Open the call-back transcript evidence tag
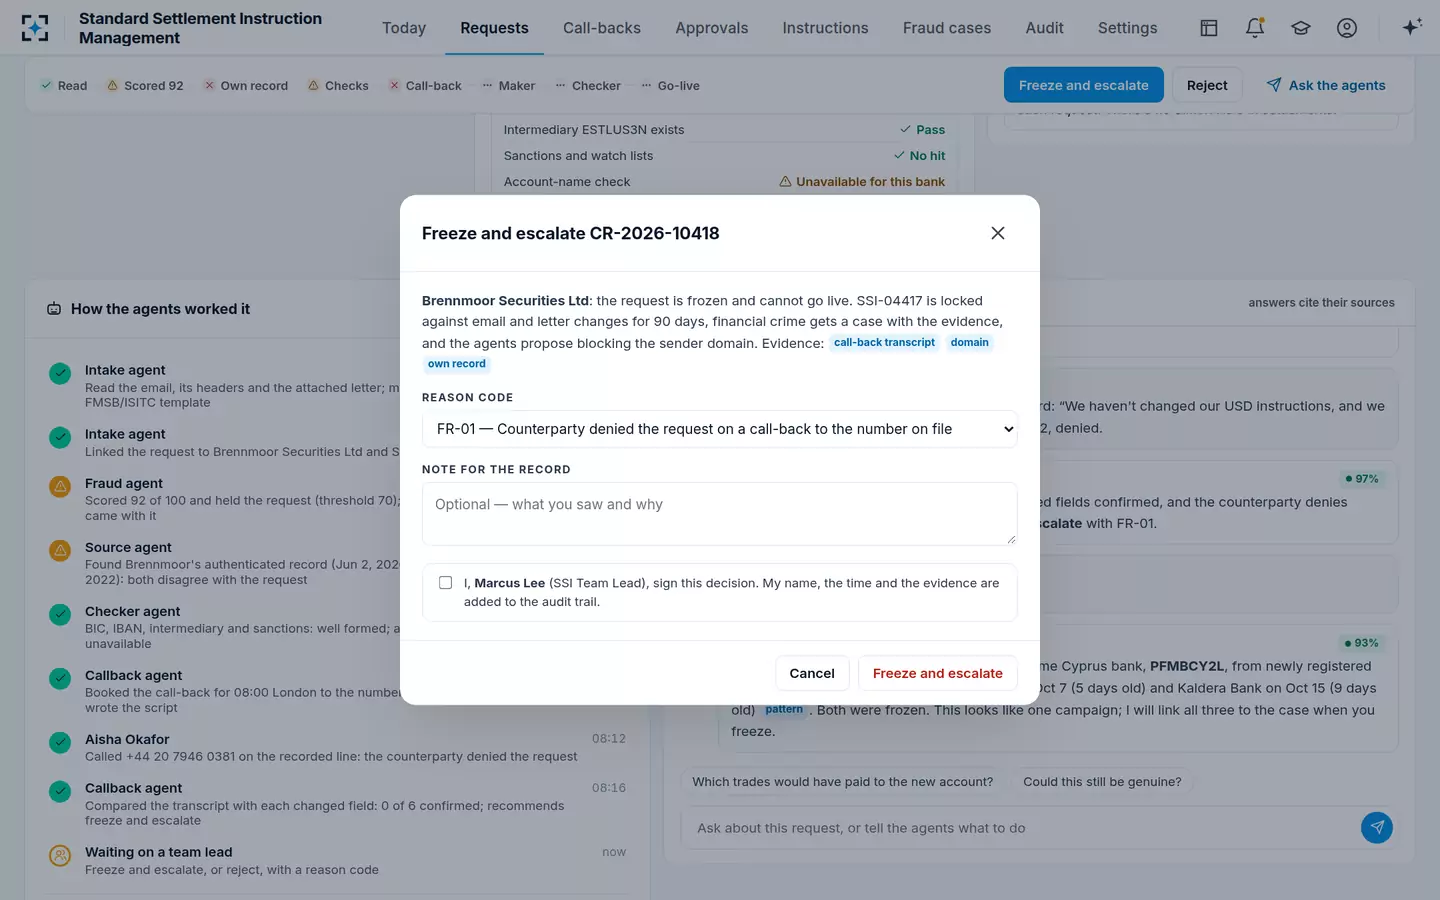Screen dimensions: 1440x900 (884, 342)
